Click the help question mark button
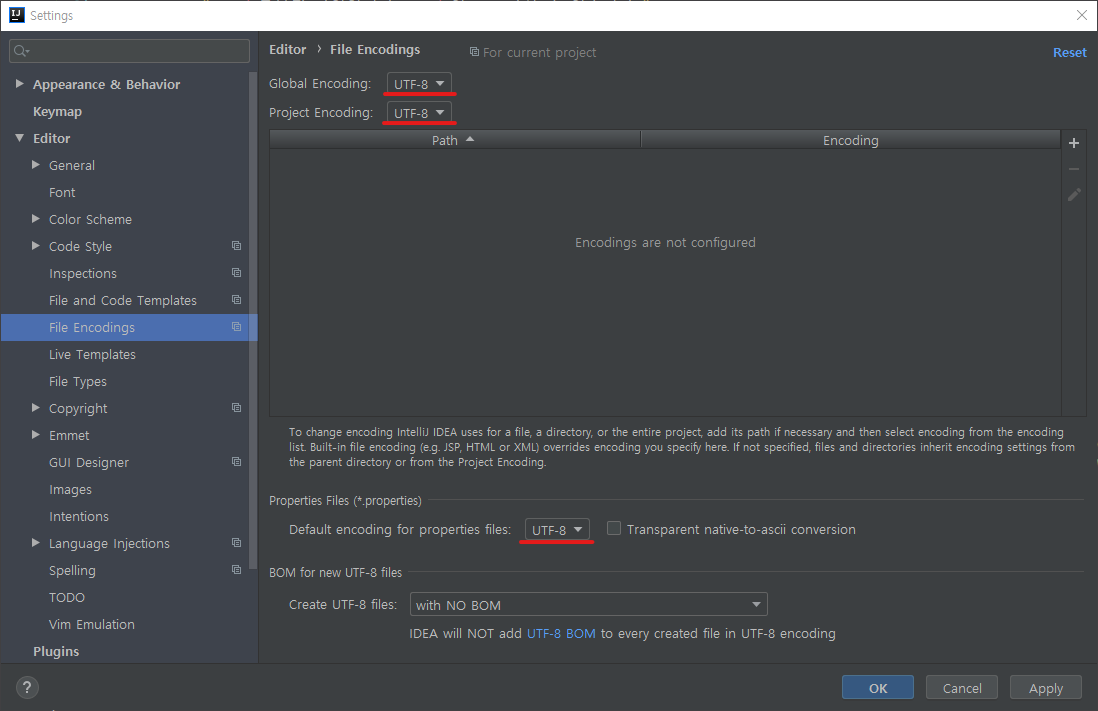 tap(27, 687)
